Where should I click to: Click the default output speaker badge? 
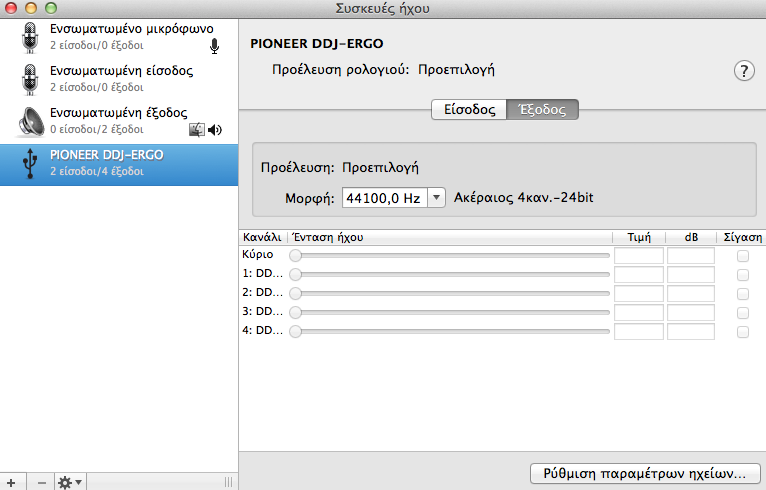(x=214, y=130)
